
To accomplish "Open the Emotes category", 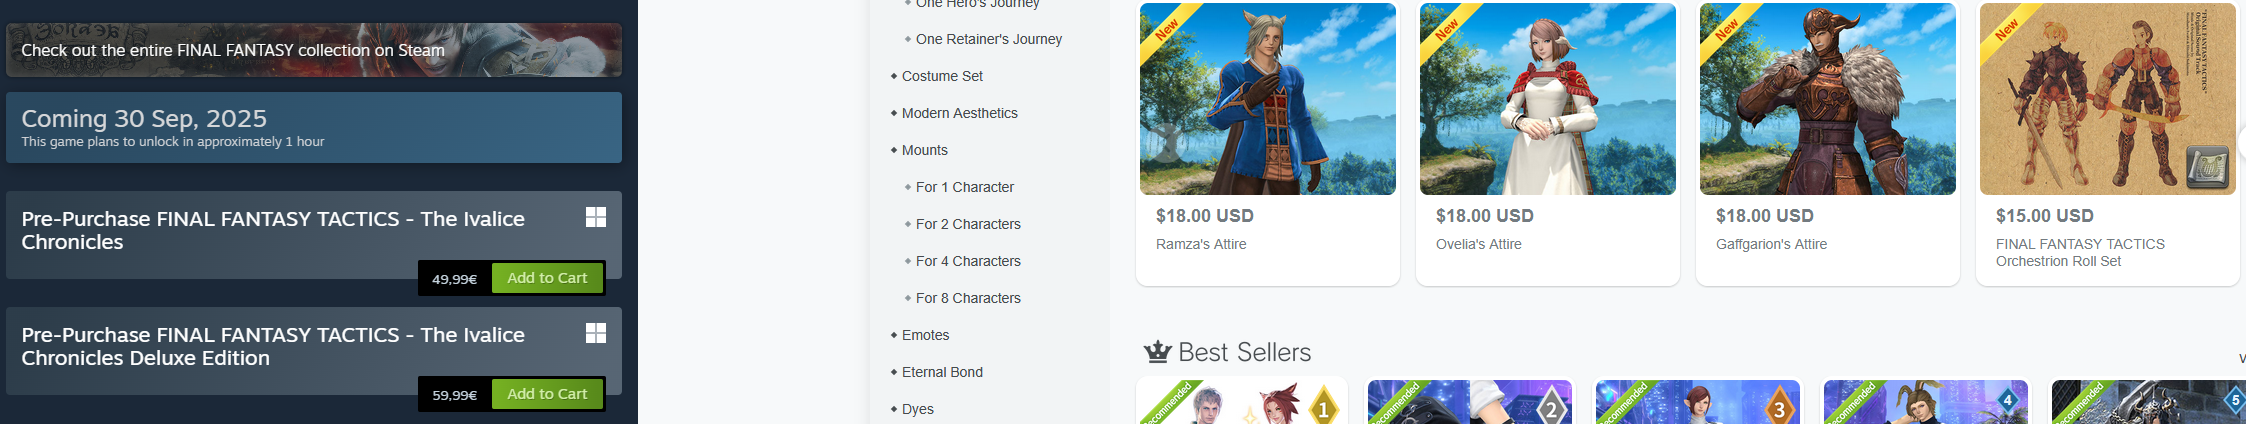I will coord(925,335).
